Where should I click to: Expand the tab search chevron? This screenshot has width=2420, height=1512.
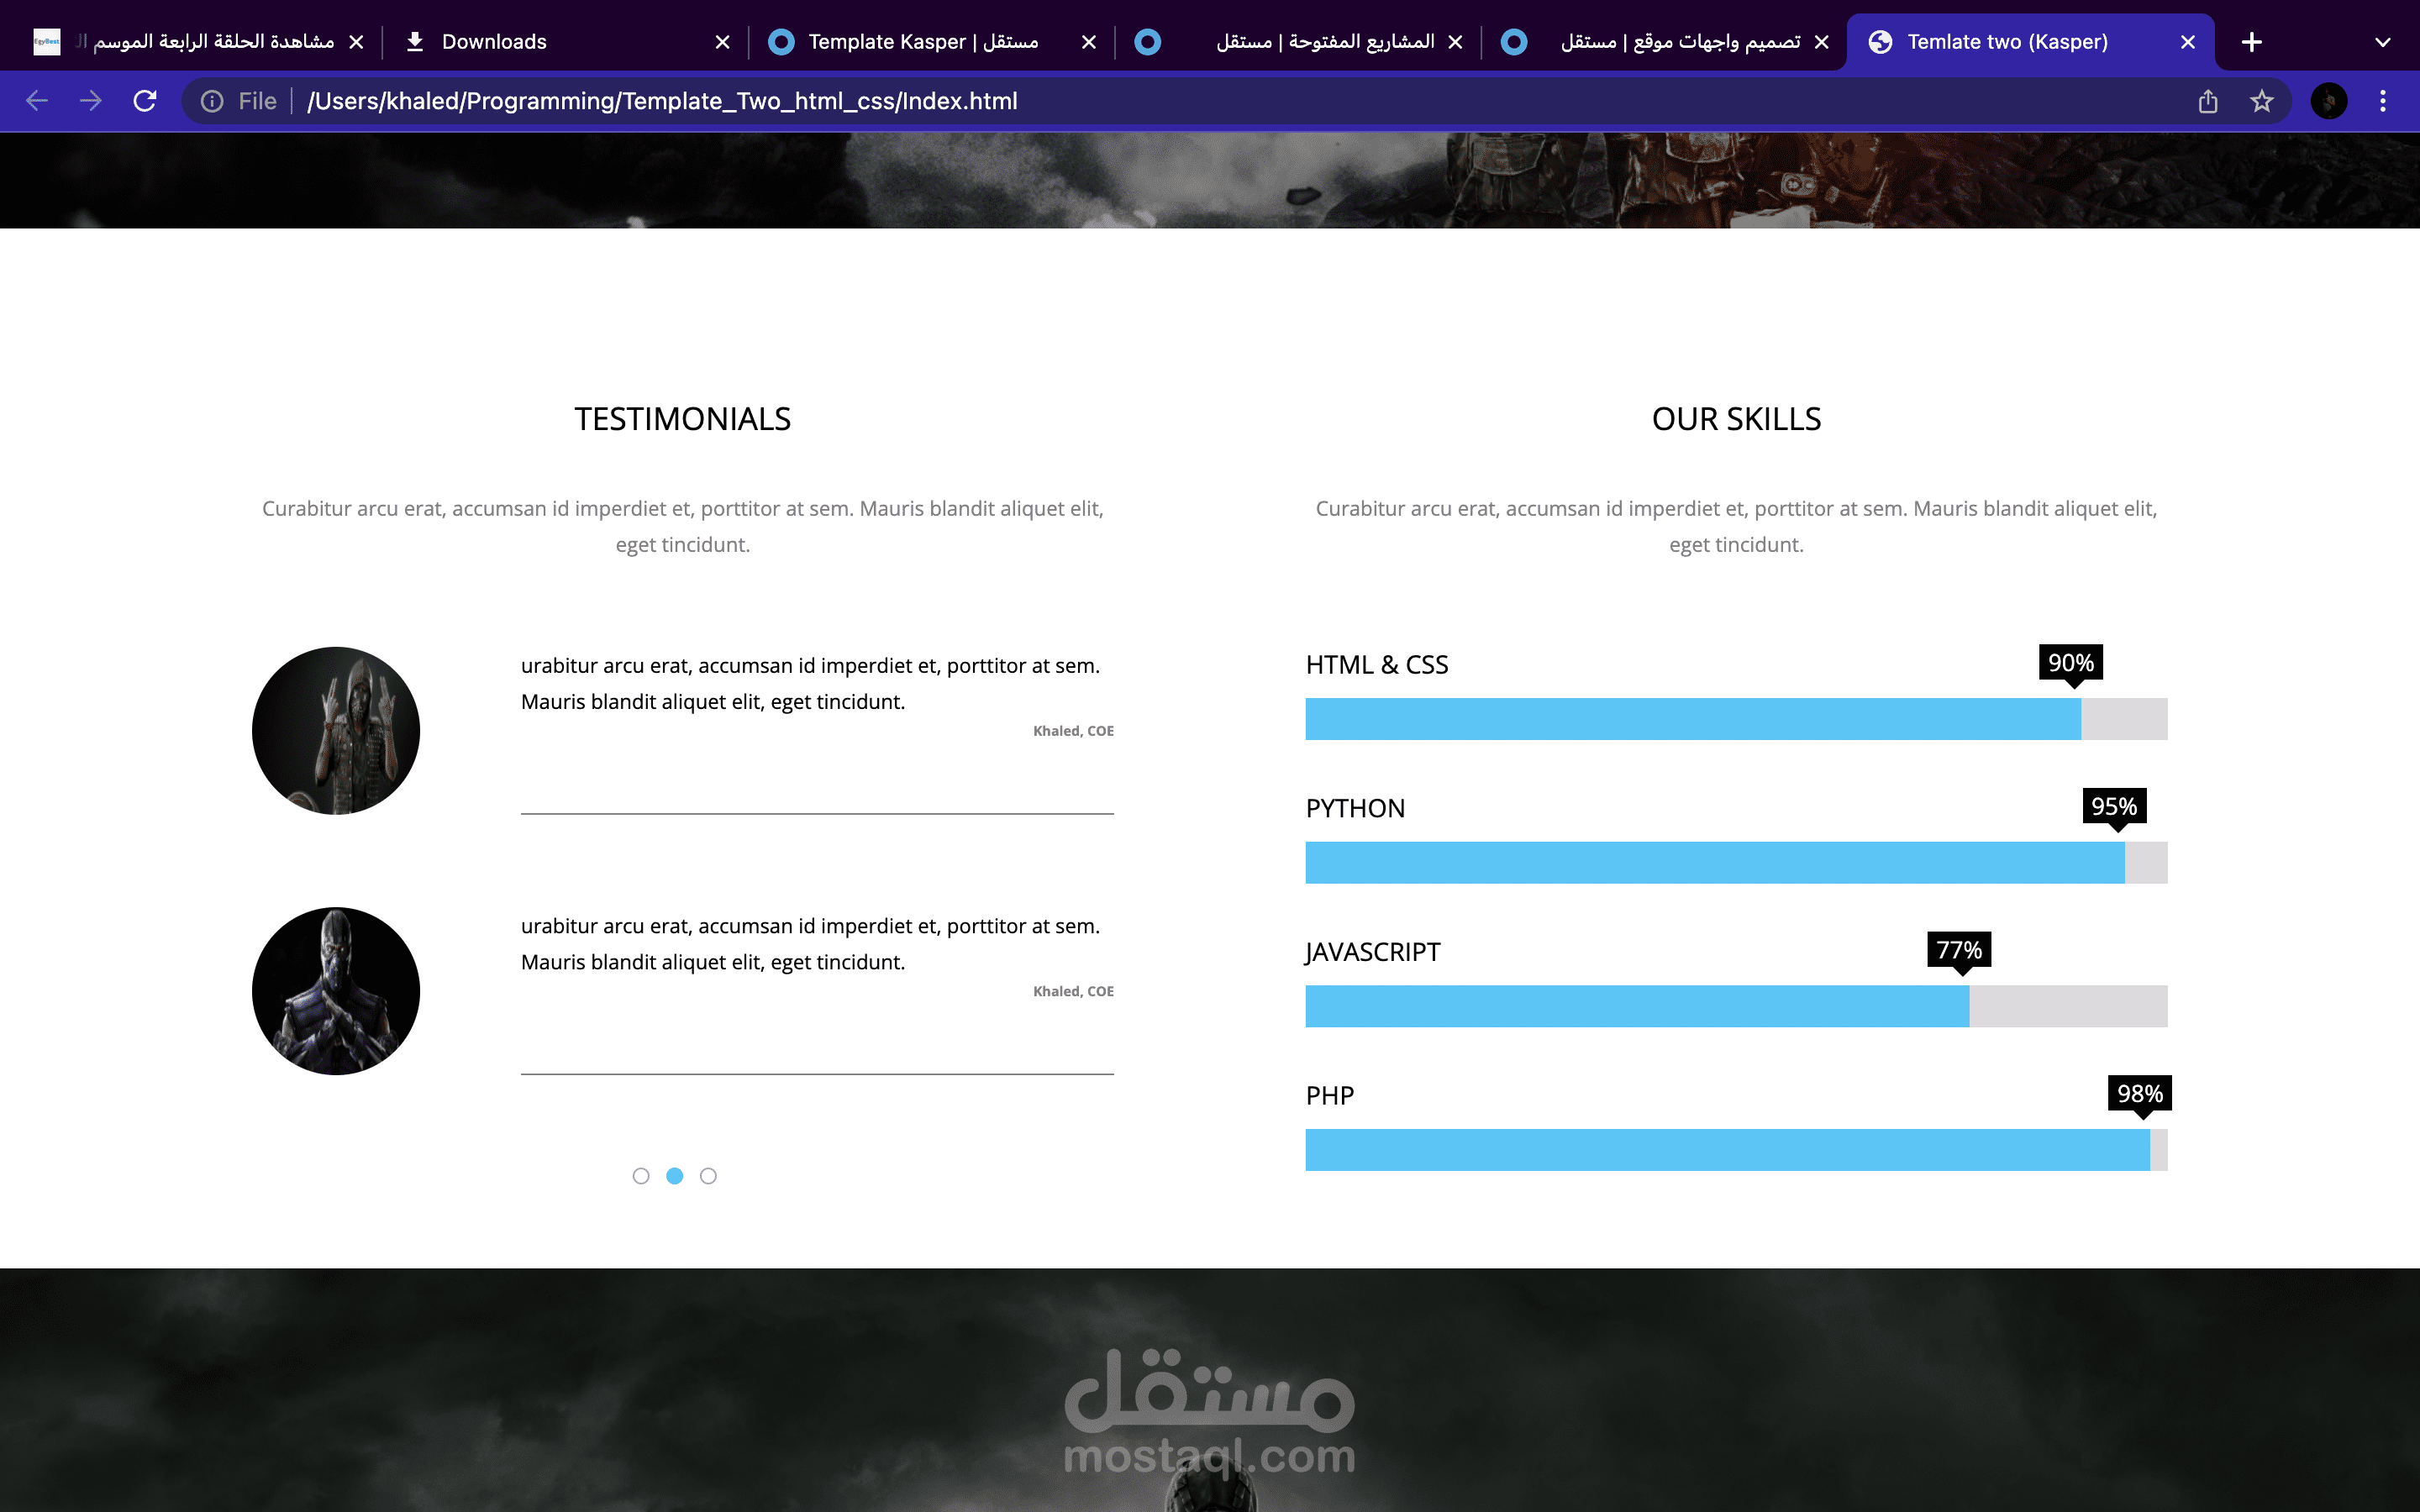point(2383,42)
